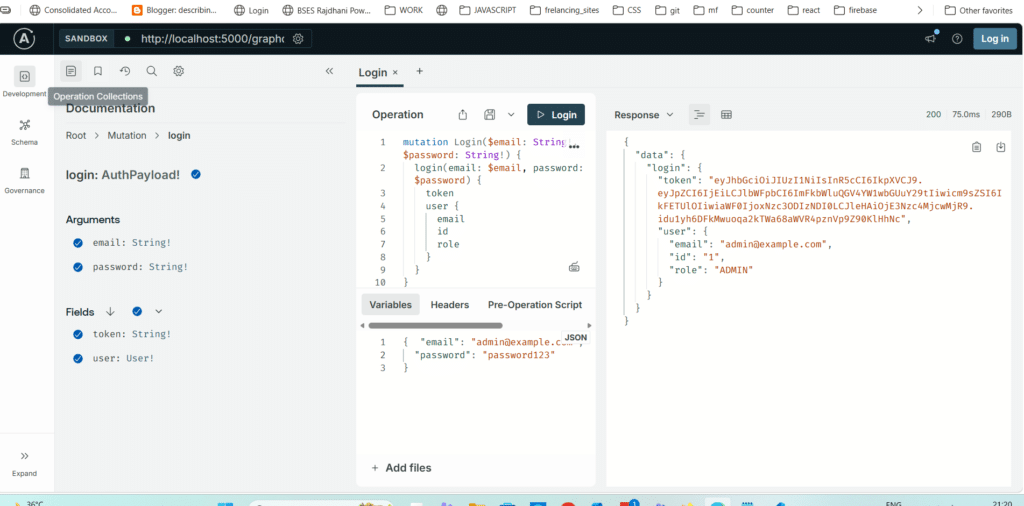
Task: Click the save operation icon
Action: click(x=489, y=115)
